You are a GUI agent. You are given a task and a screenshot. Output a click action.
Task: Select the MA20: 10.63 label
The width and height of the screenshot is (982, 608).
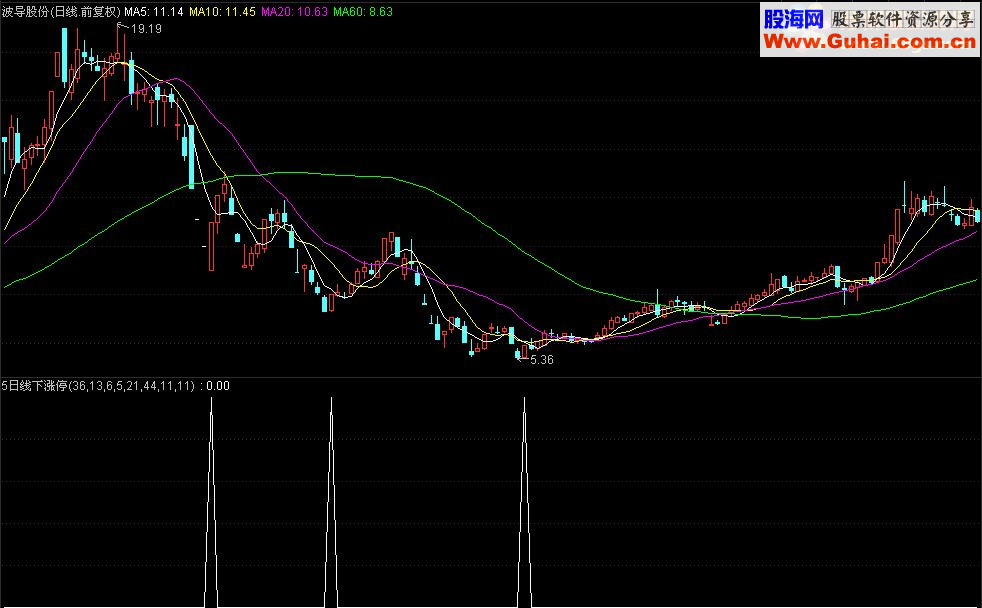click(x=294, y=11)
